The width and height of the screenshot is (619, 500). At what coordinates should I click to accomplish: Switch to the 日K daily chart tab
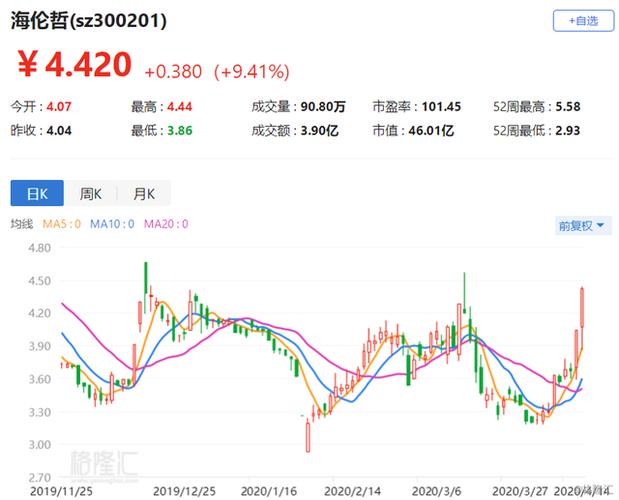point(37,193)
